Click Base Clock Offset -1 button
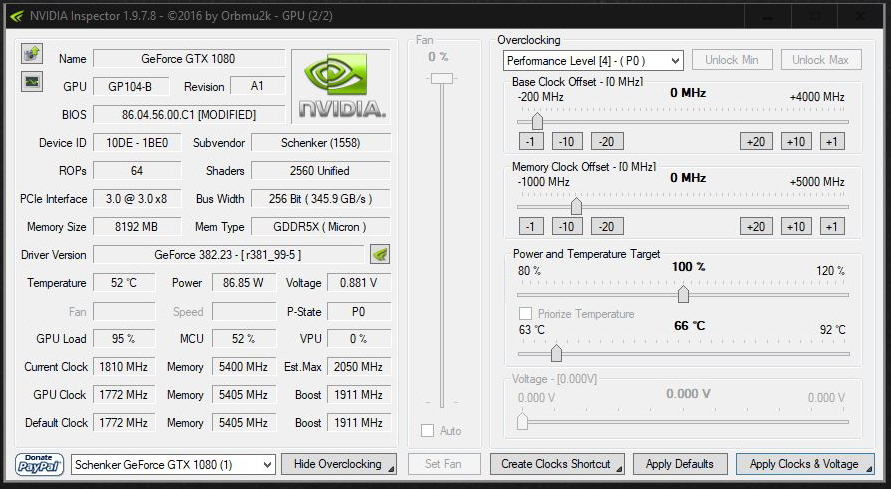Screen dimensions: 891x489 click(x=531, y=141)
